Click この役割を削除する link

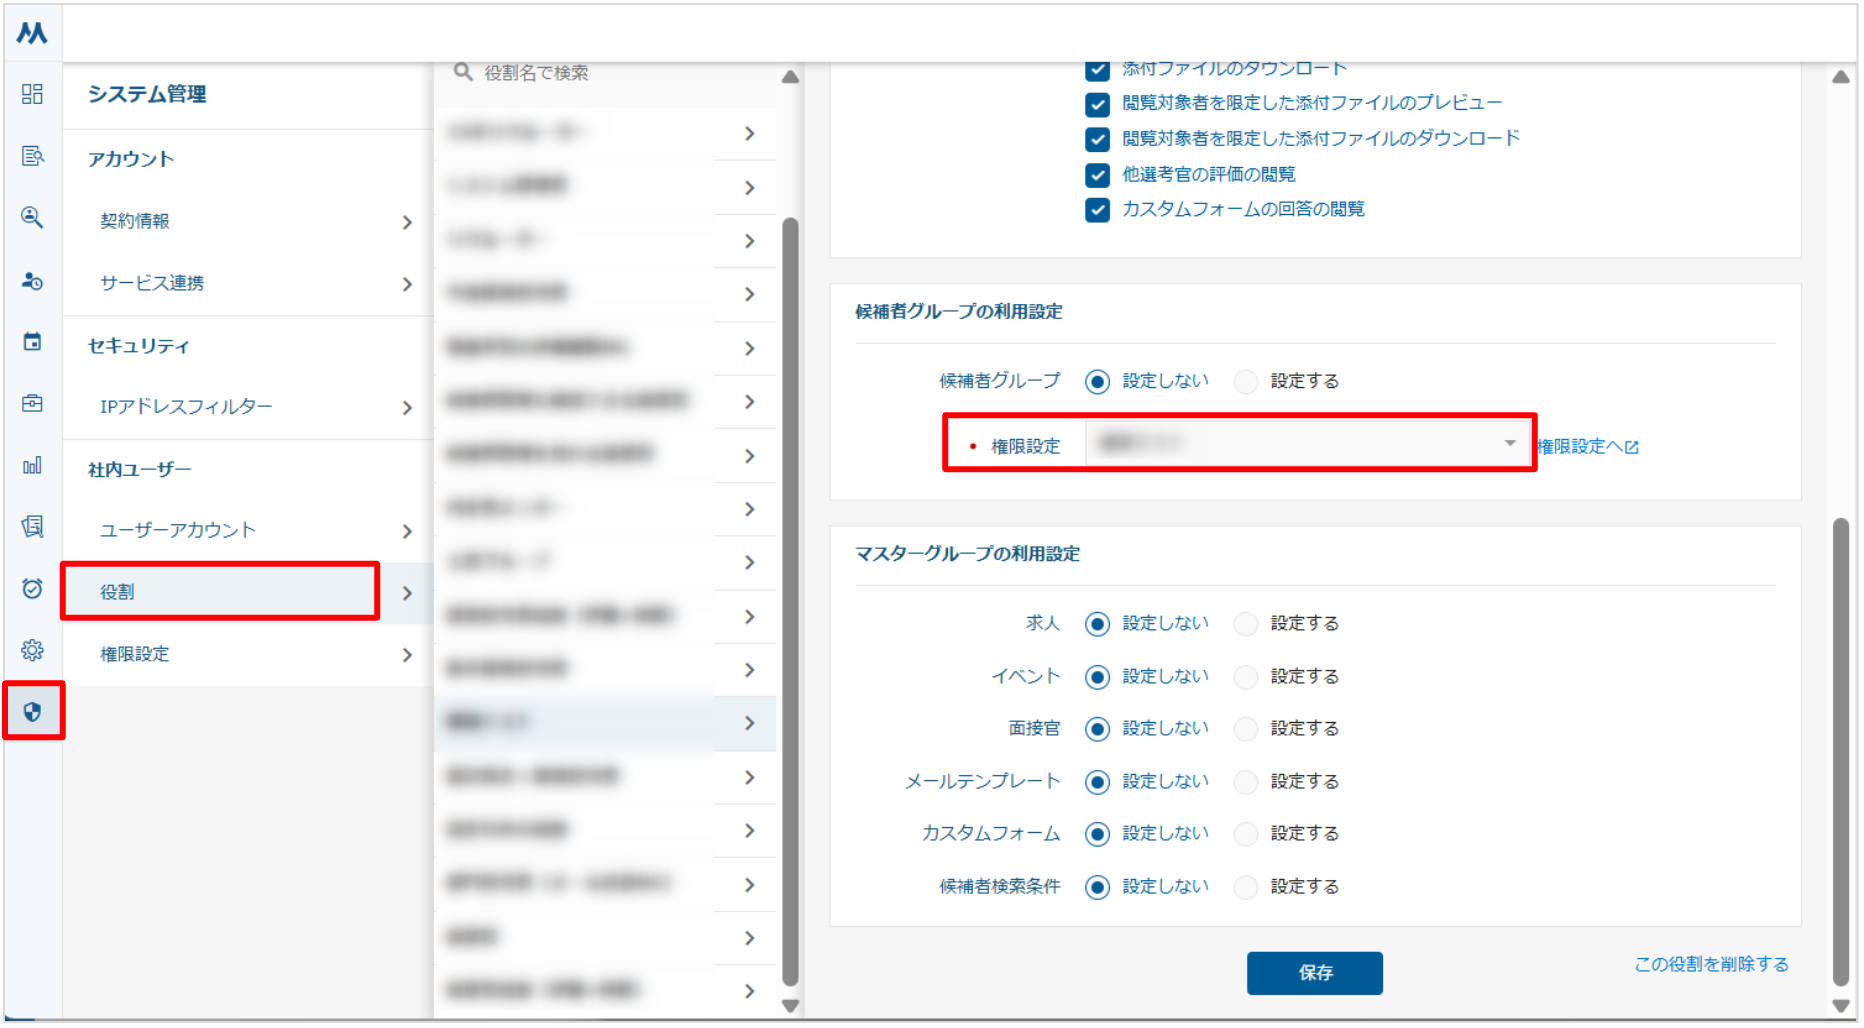pyautogui.click(x=1711, y=965)
